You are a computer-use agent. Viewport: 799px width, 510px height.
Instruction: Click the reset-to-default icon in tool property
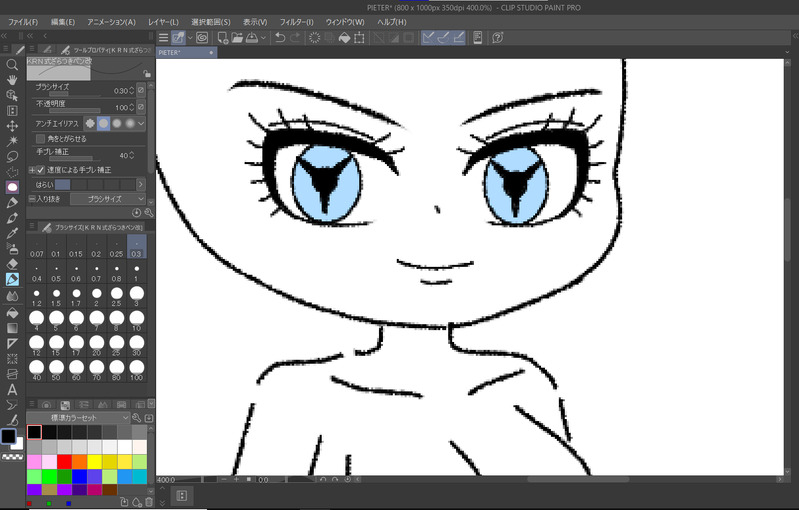click(137, 212)
